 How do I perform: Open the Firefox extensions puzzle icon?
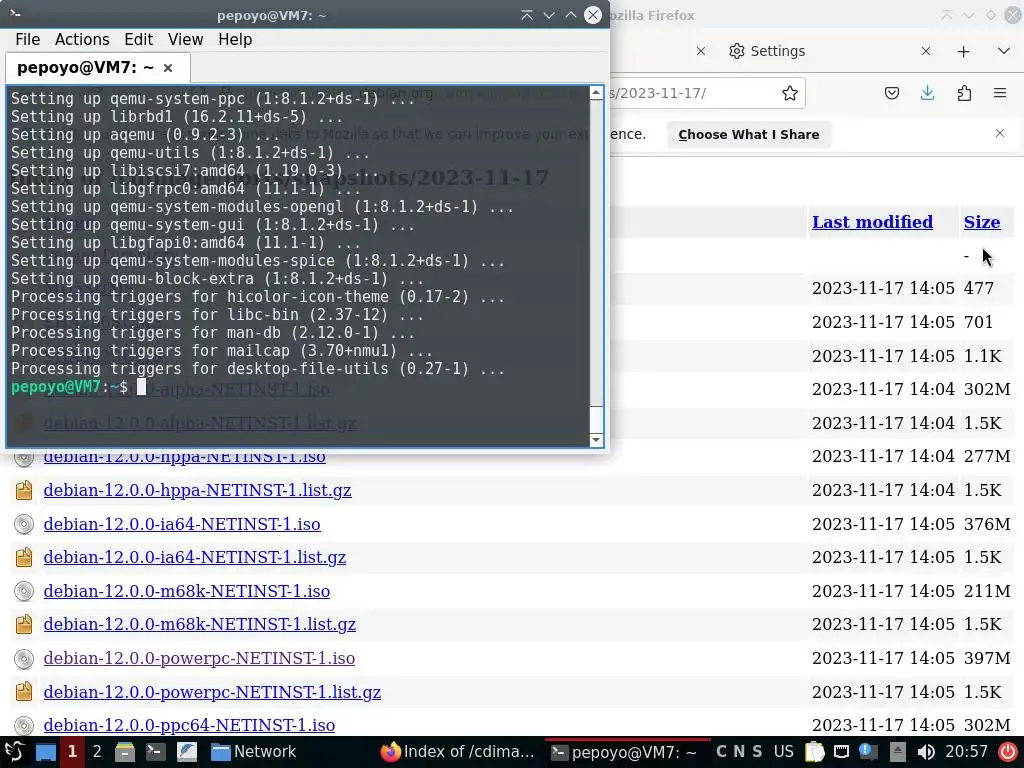point(964,93)
